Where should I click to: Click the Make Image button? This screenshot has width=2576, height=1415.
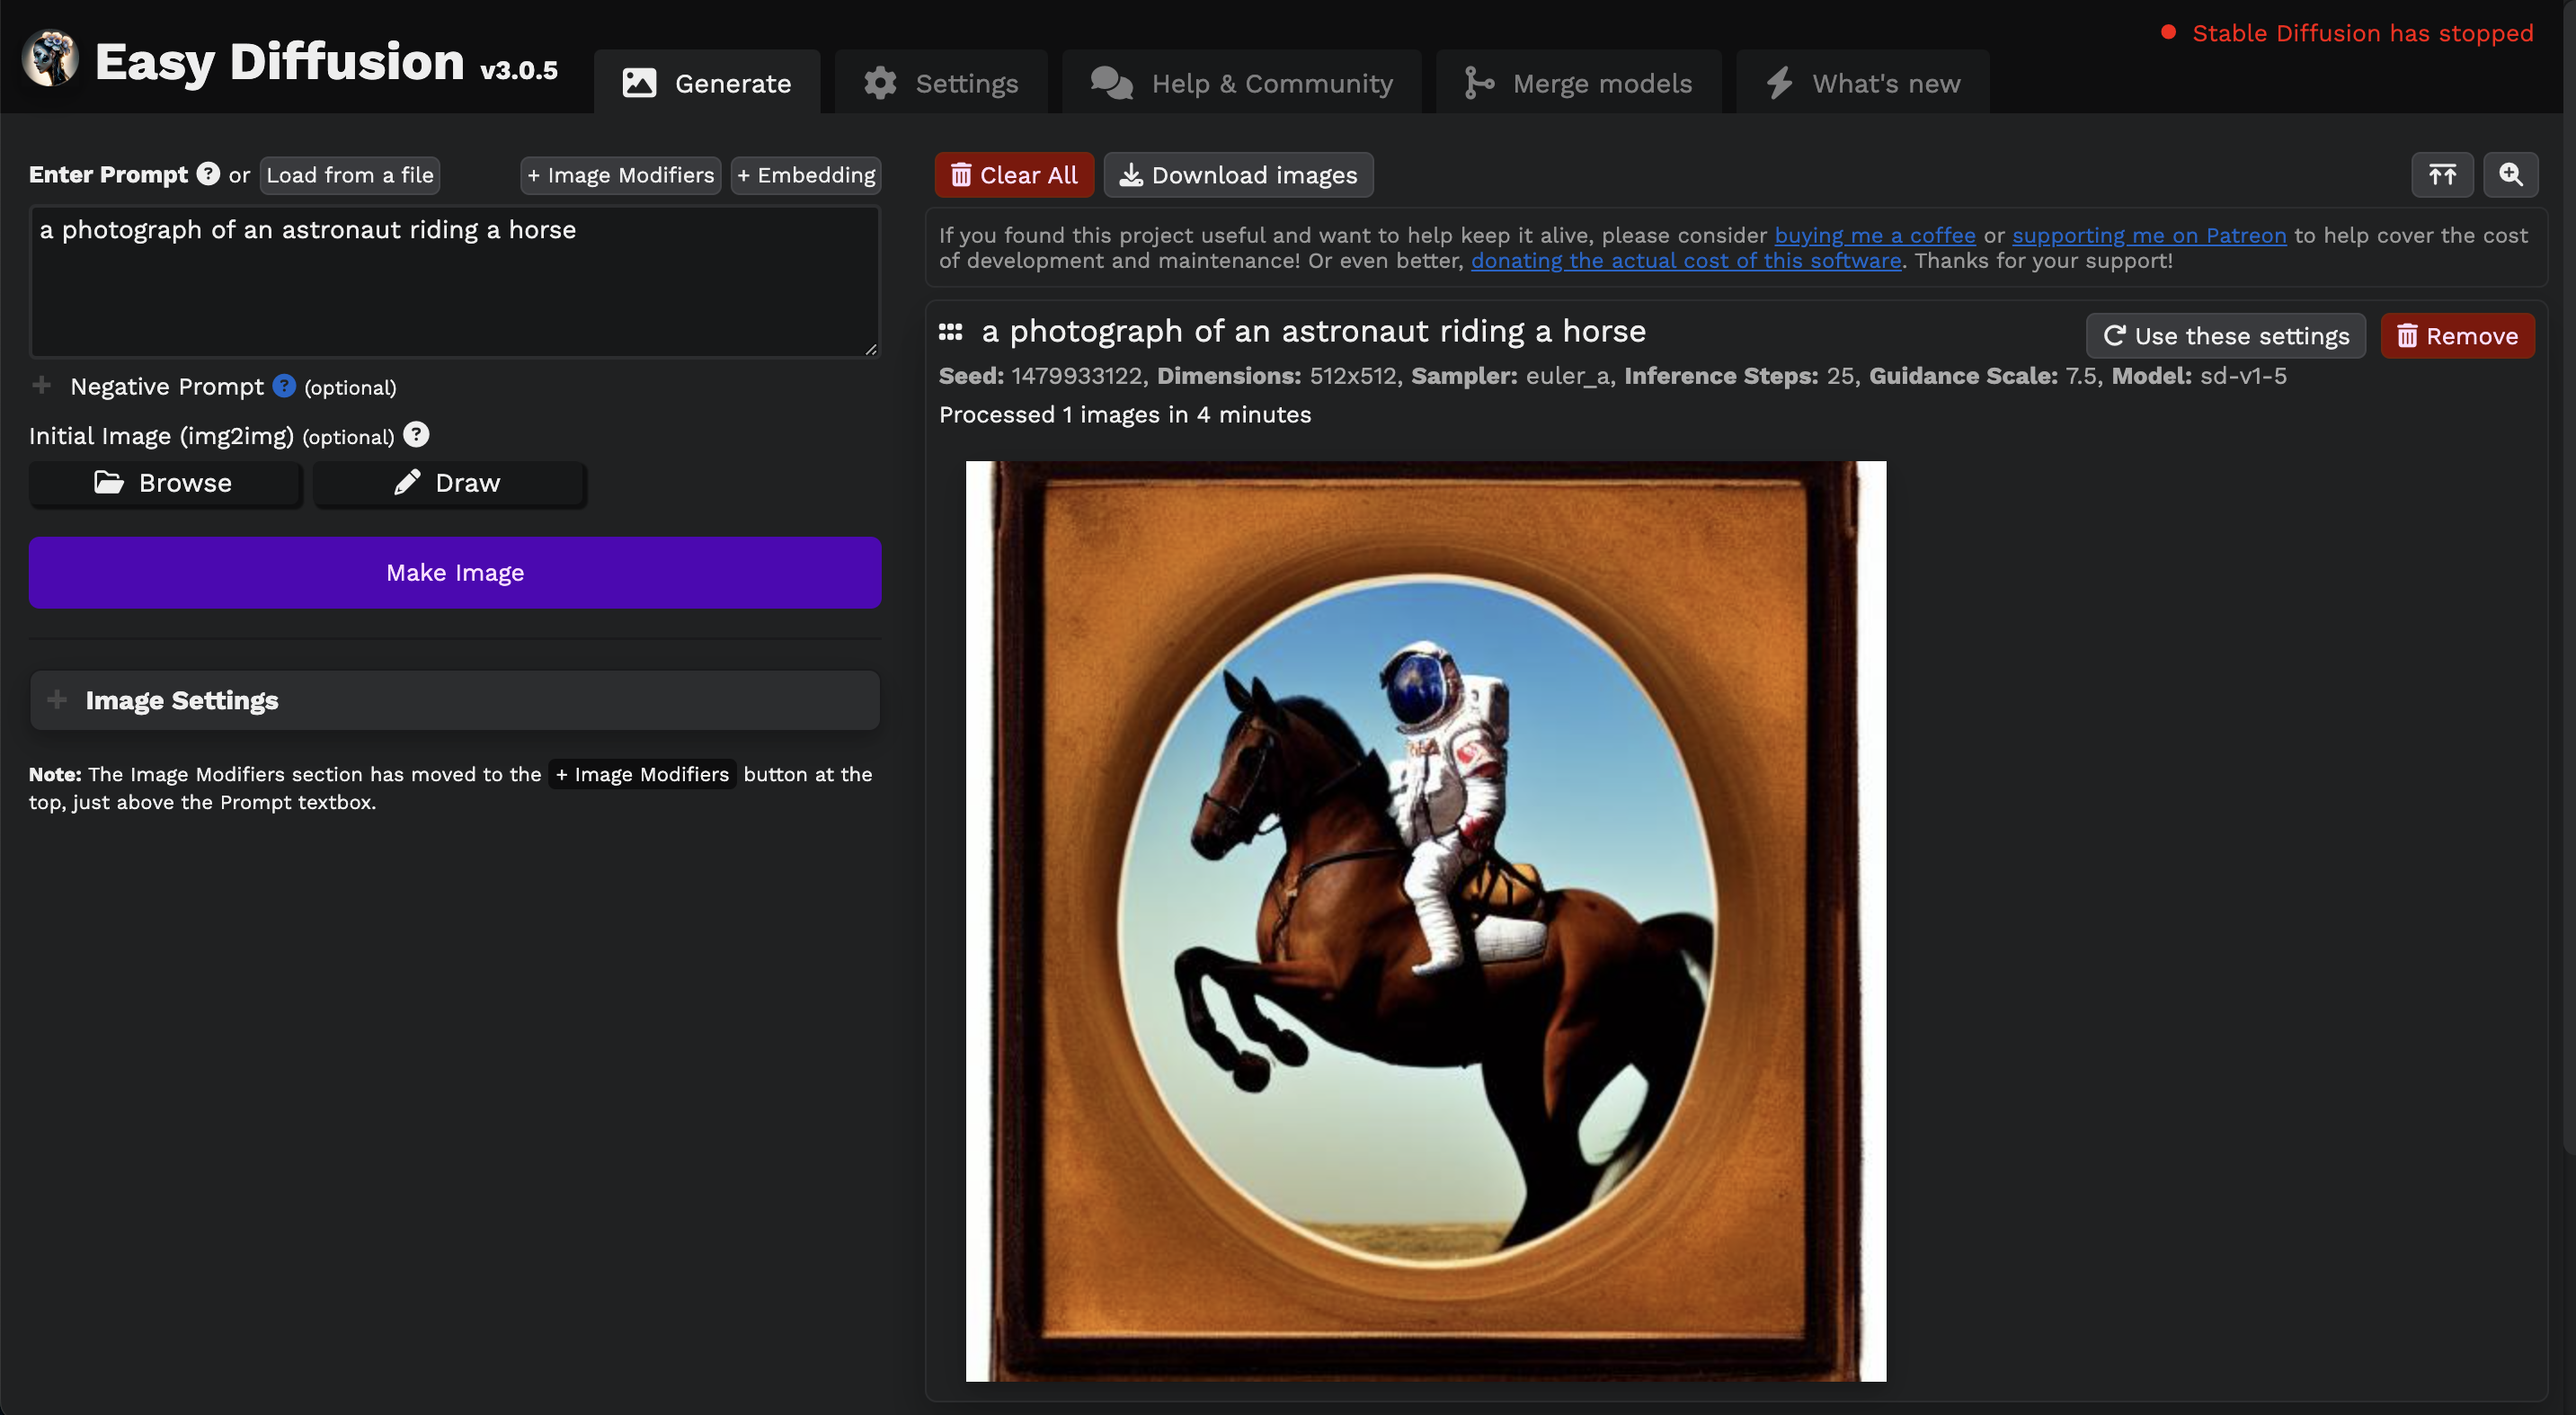455,573
